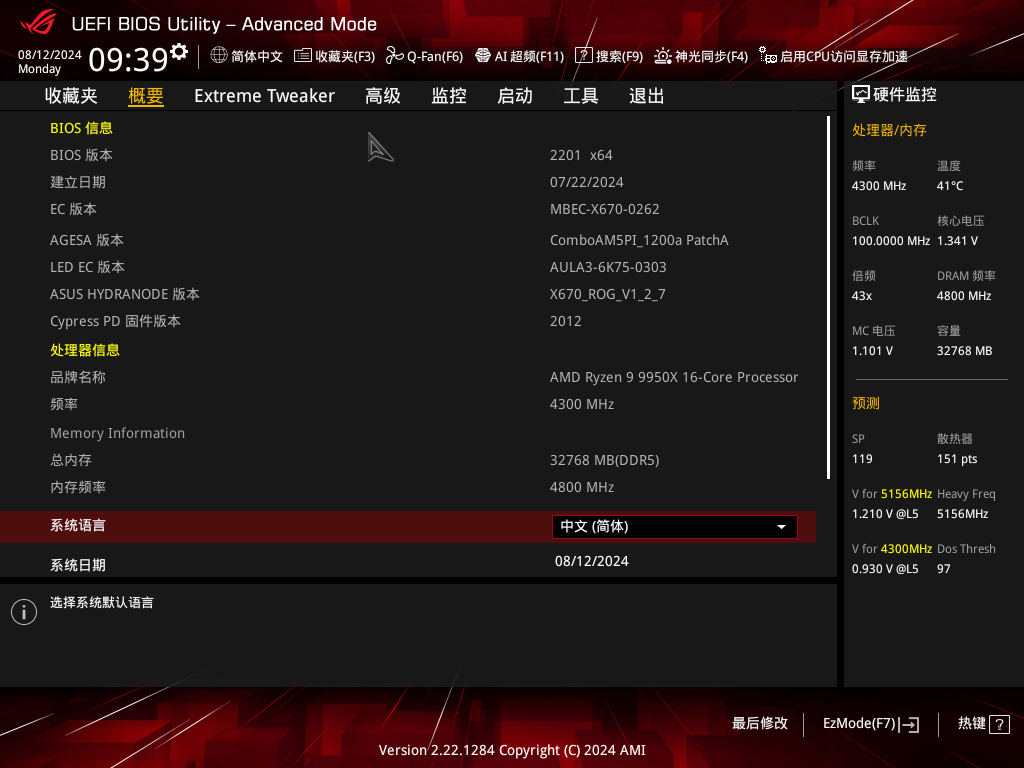Select the 概要 tab
The height and width of the screenshot is (768, 1024).
[x=146, y=96]
